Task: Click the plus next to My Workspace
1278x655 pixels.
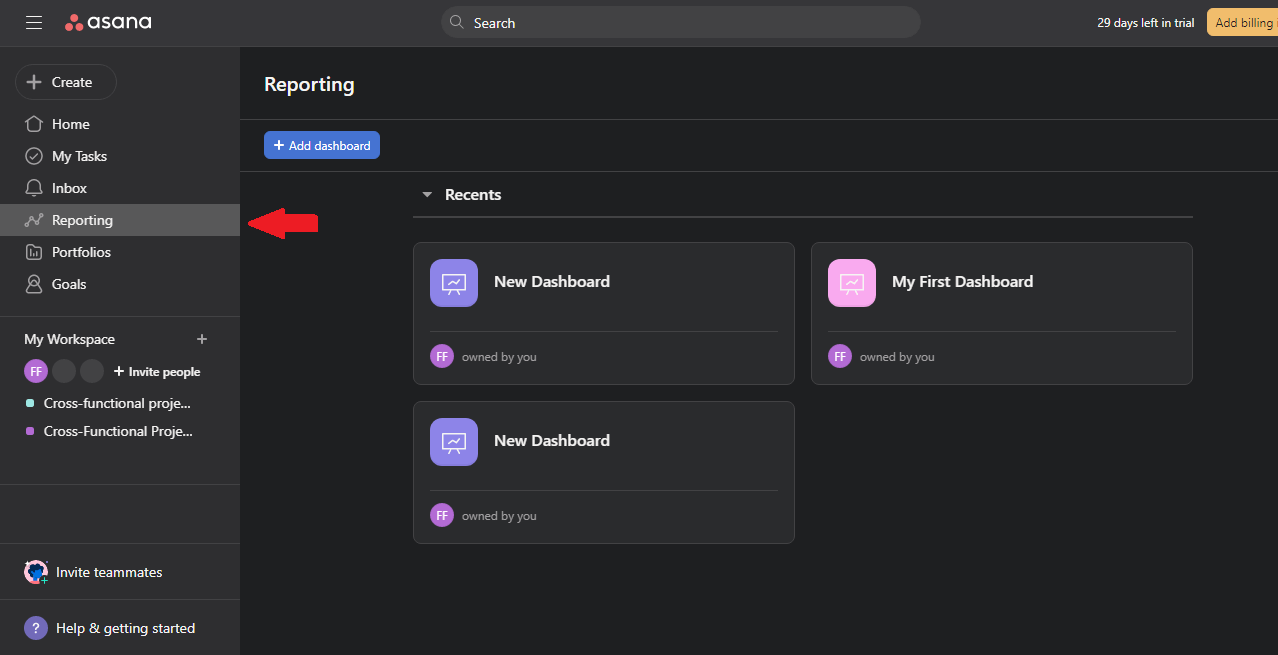Action: click(202, 339)
